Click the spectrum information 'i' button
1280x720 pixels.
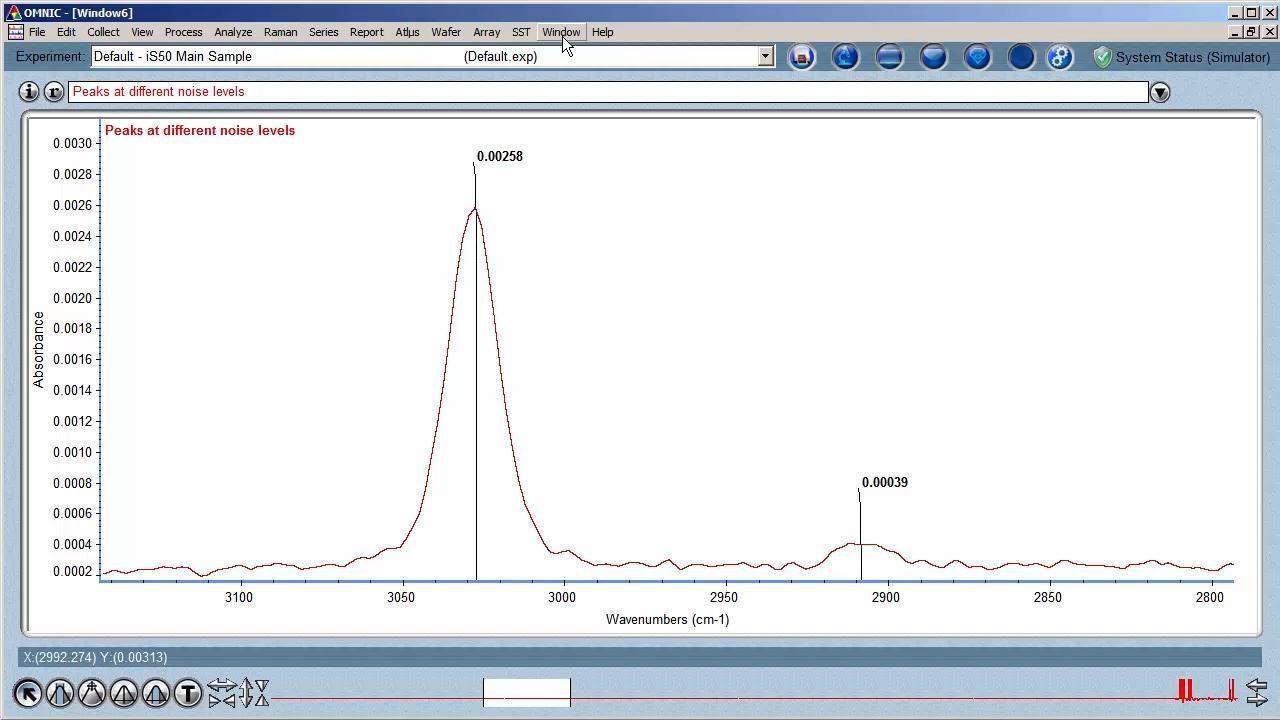29,92
